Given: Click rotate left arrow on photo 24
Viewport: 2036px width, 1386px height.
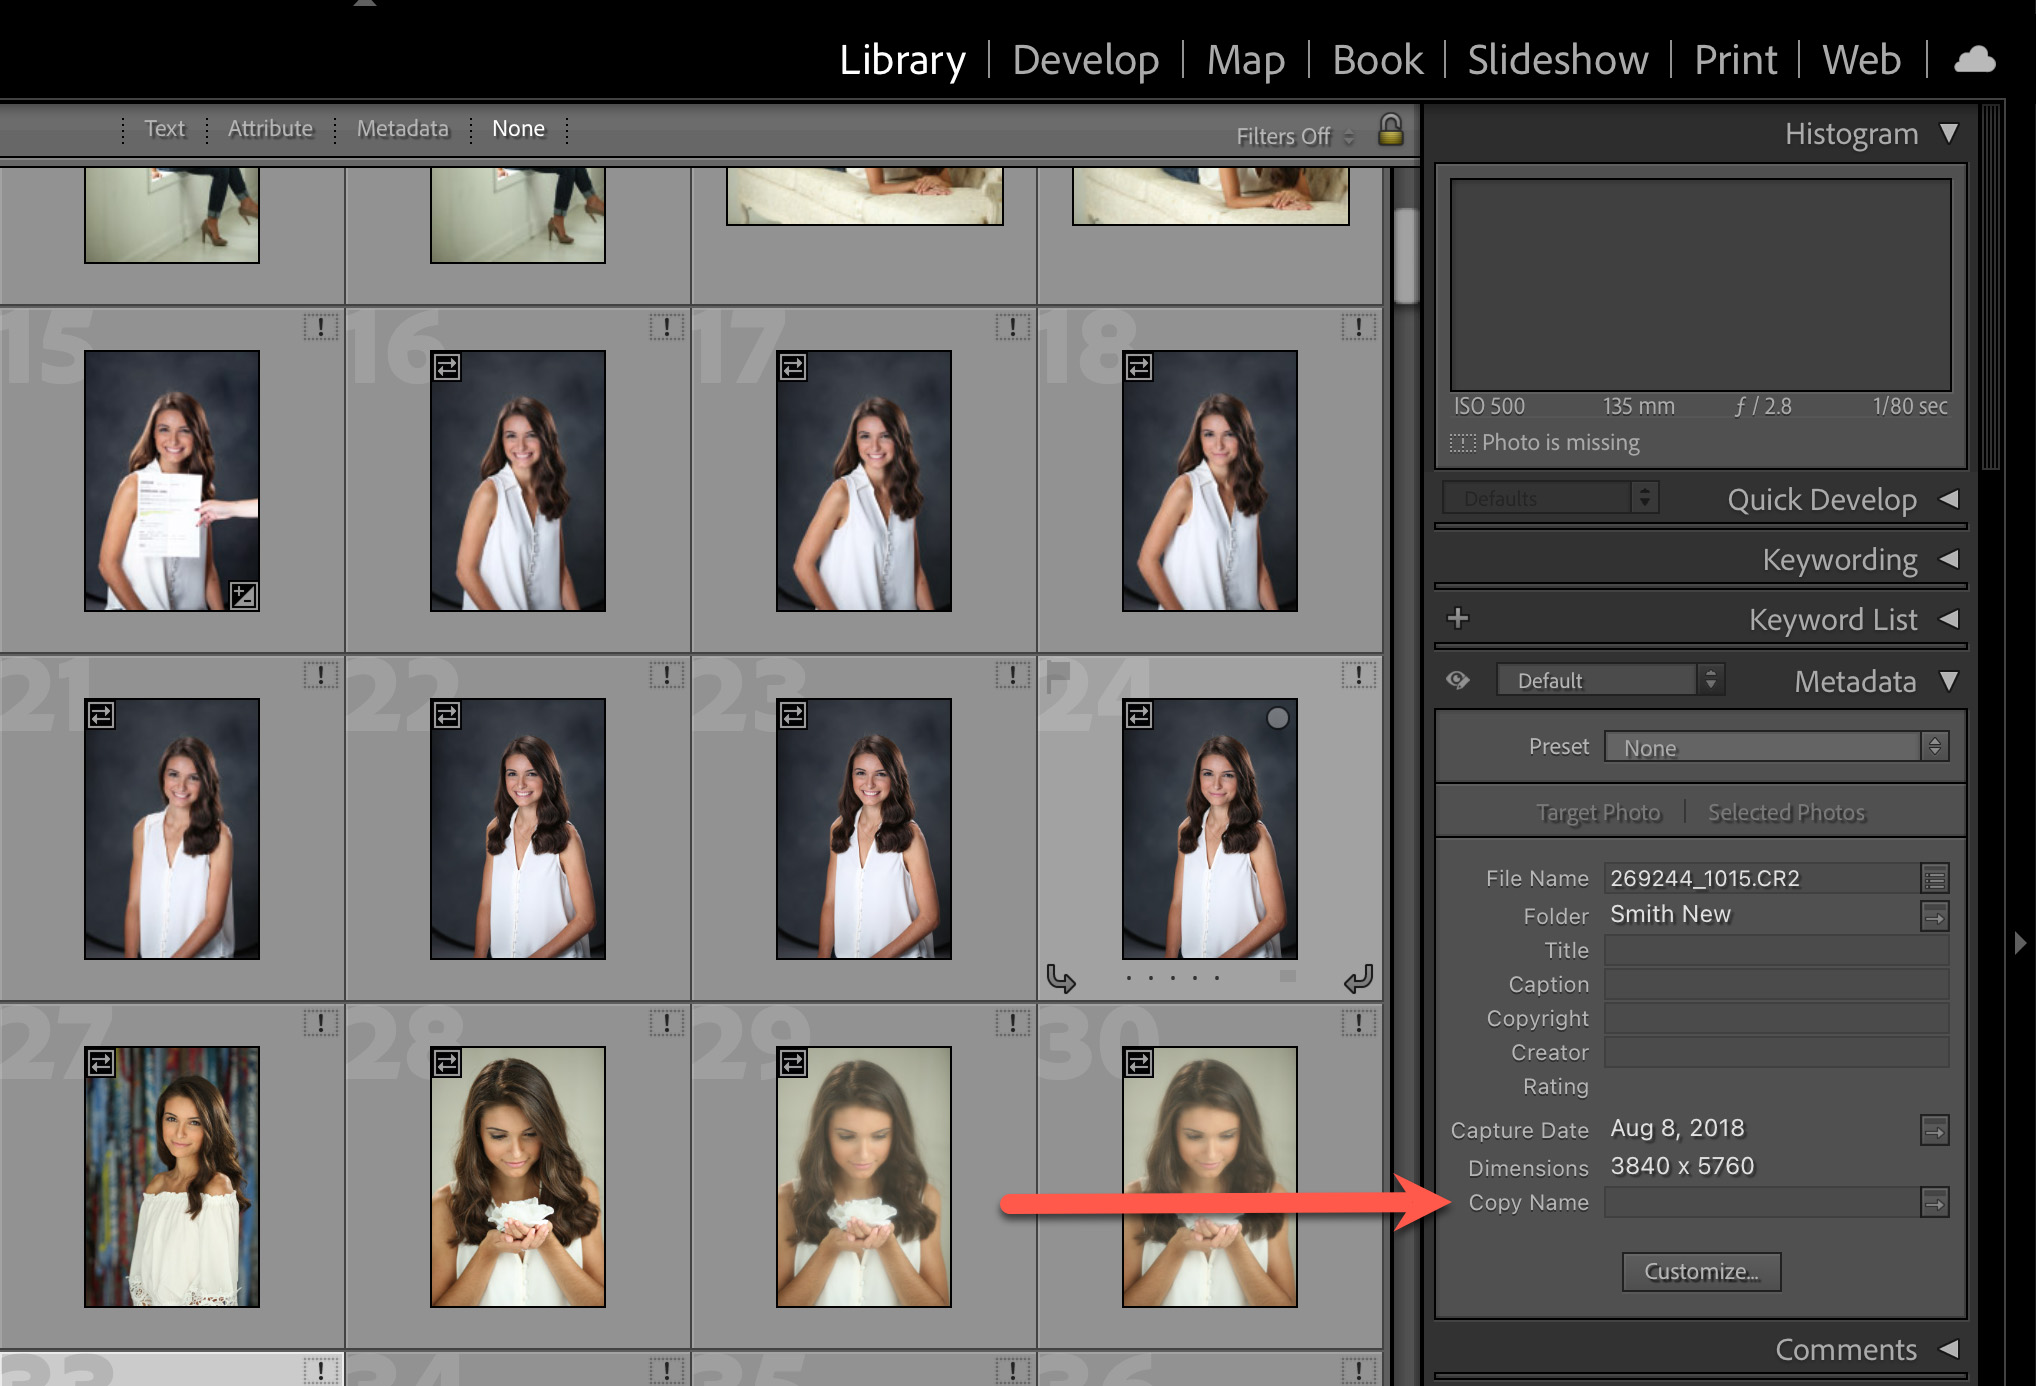Looking at the screenshot, I should point(1061,978).
